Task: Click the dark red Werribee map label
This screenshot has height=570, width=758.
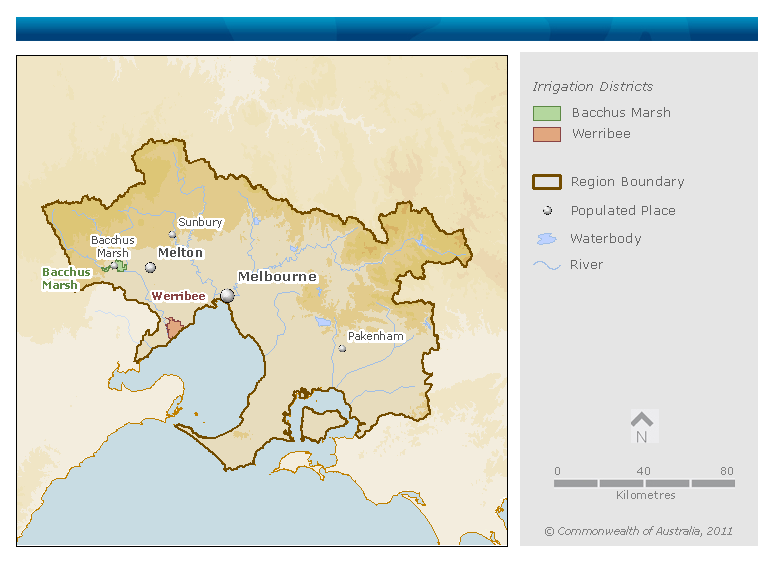Action: pyautogui.click(x=178, y=296)
